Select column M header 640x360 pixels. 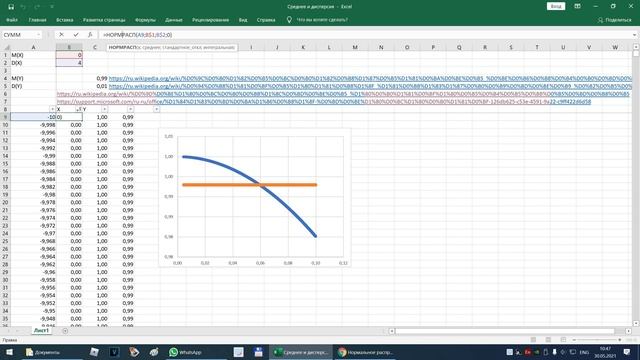(x=355, y=47)
